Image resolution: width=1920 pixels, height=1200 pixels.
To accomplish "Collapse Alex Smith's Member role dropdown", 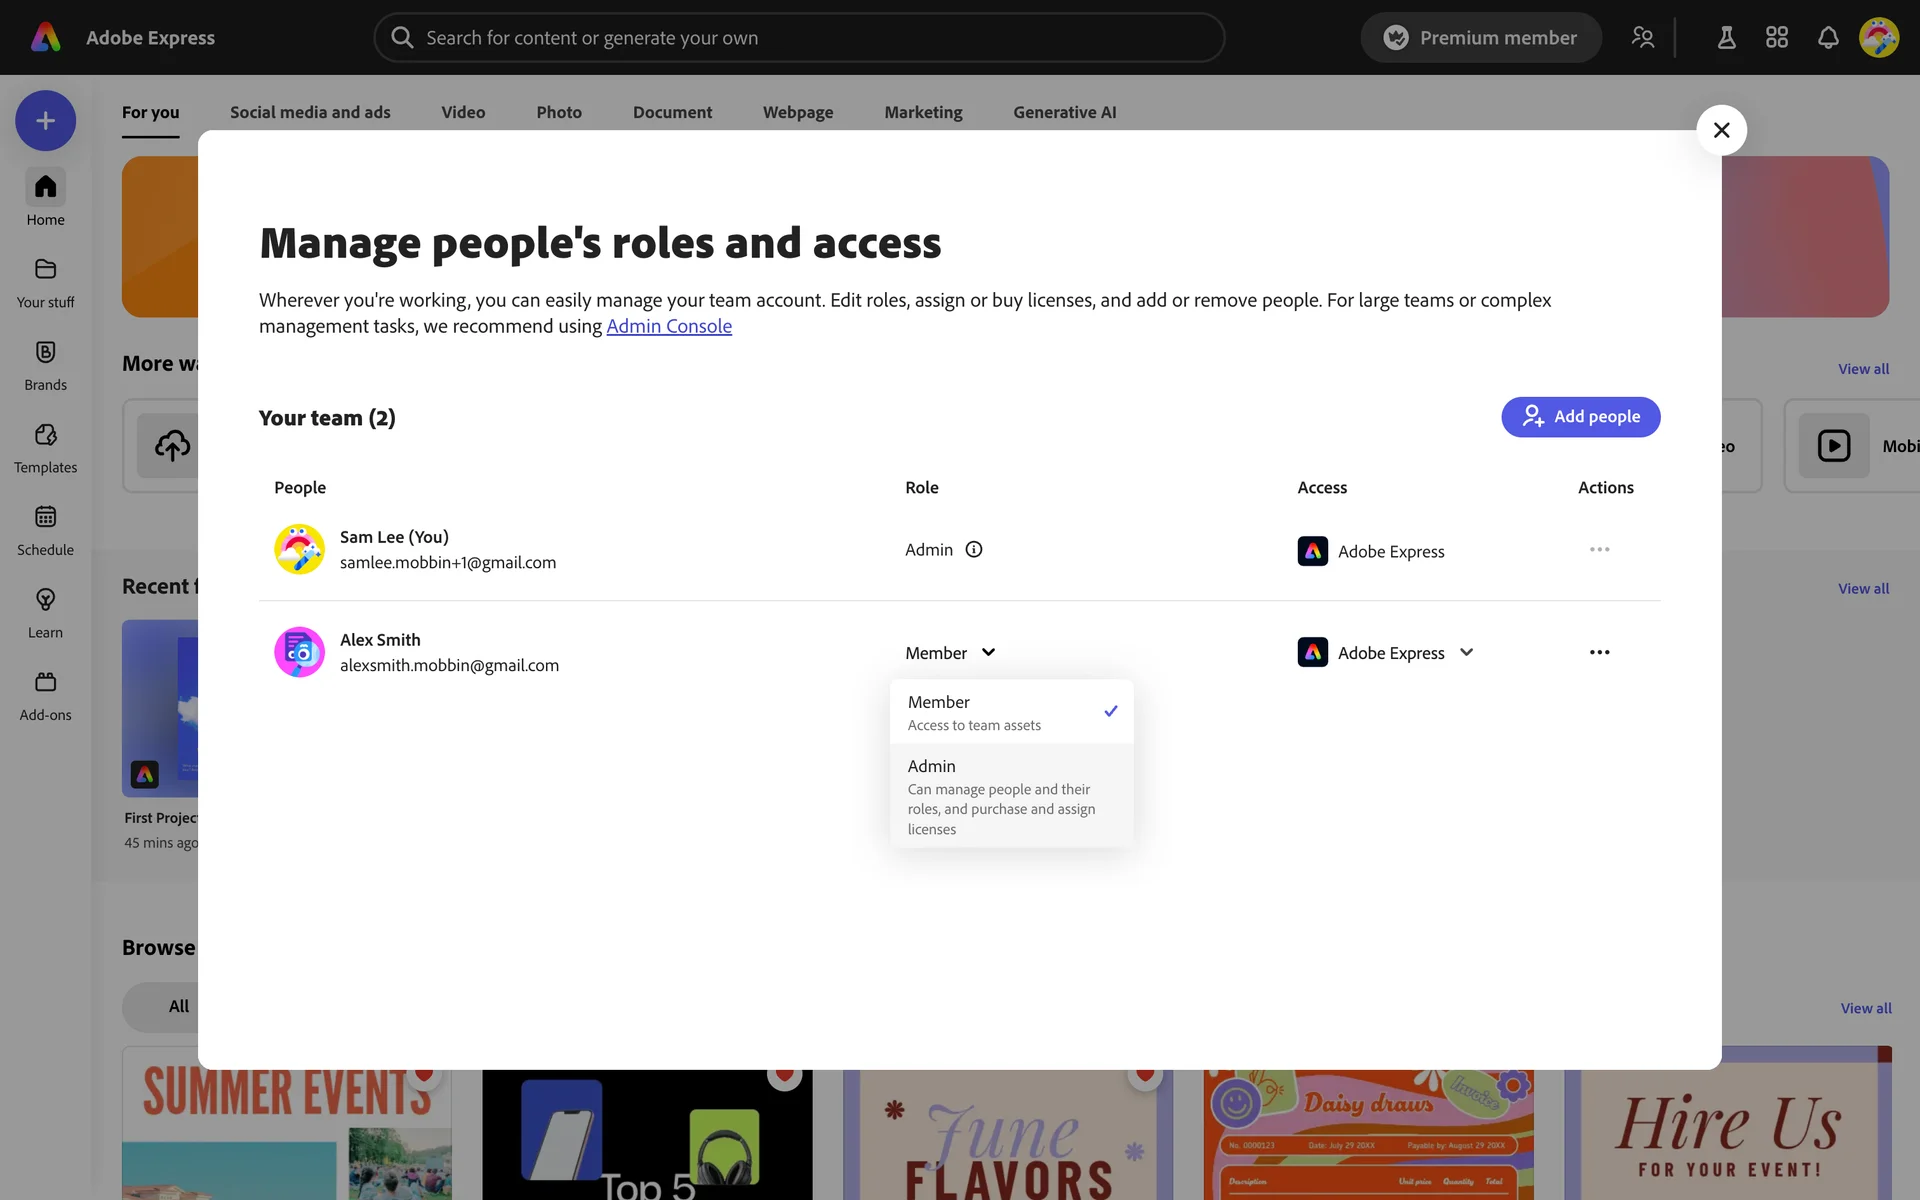I will click(950, 653).
